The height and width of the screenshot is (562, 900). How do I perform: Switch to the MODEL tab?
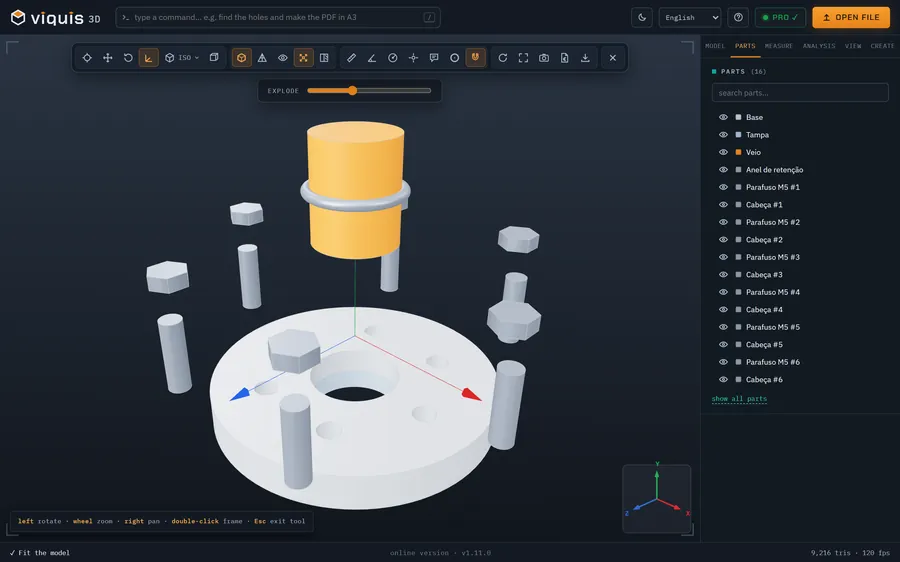(x=715, y=46)
